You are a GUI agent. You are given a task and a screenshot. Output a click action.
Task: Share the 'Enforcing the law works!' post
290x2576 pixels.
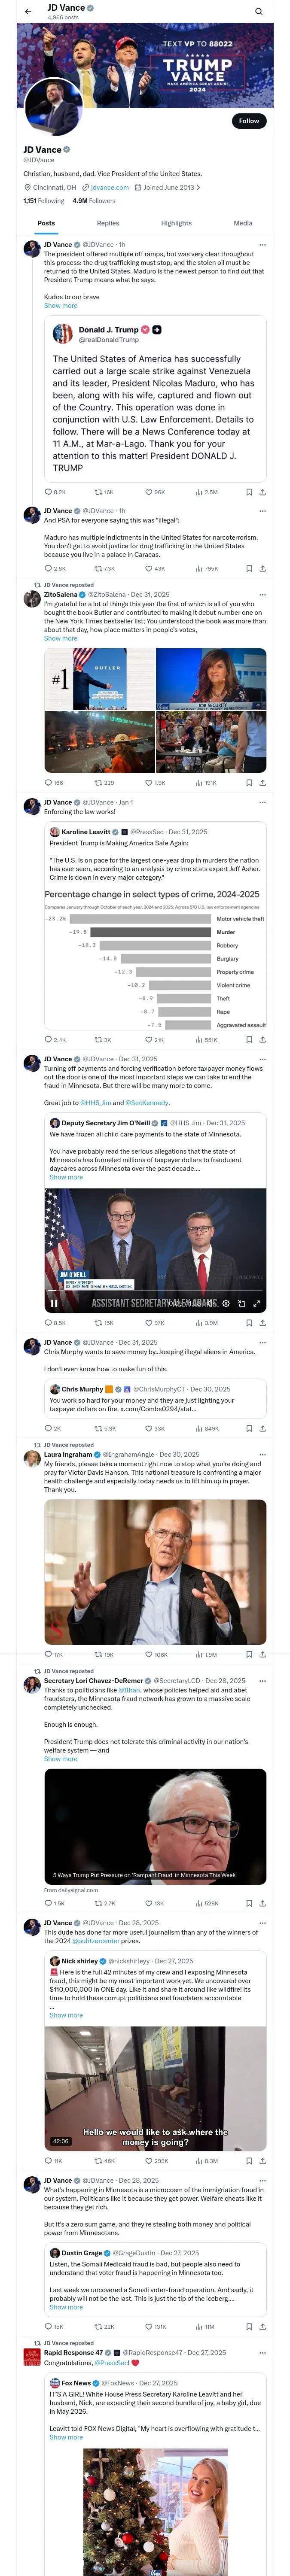[x=262, y=1039]
